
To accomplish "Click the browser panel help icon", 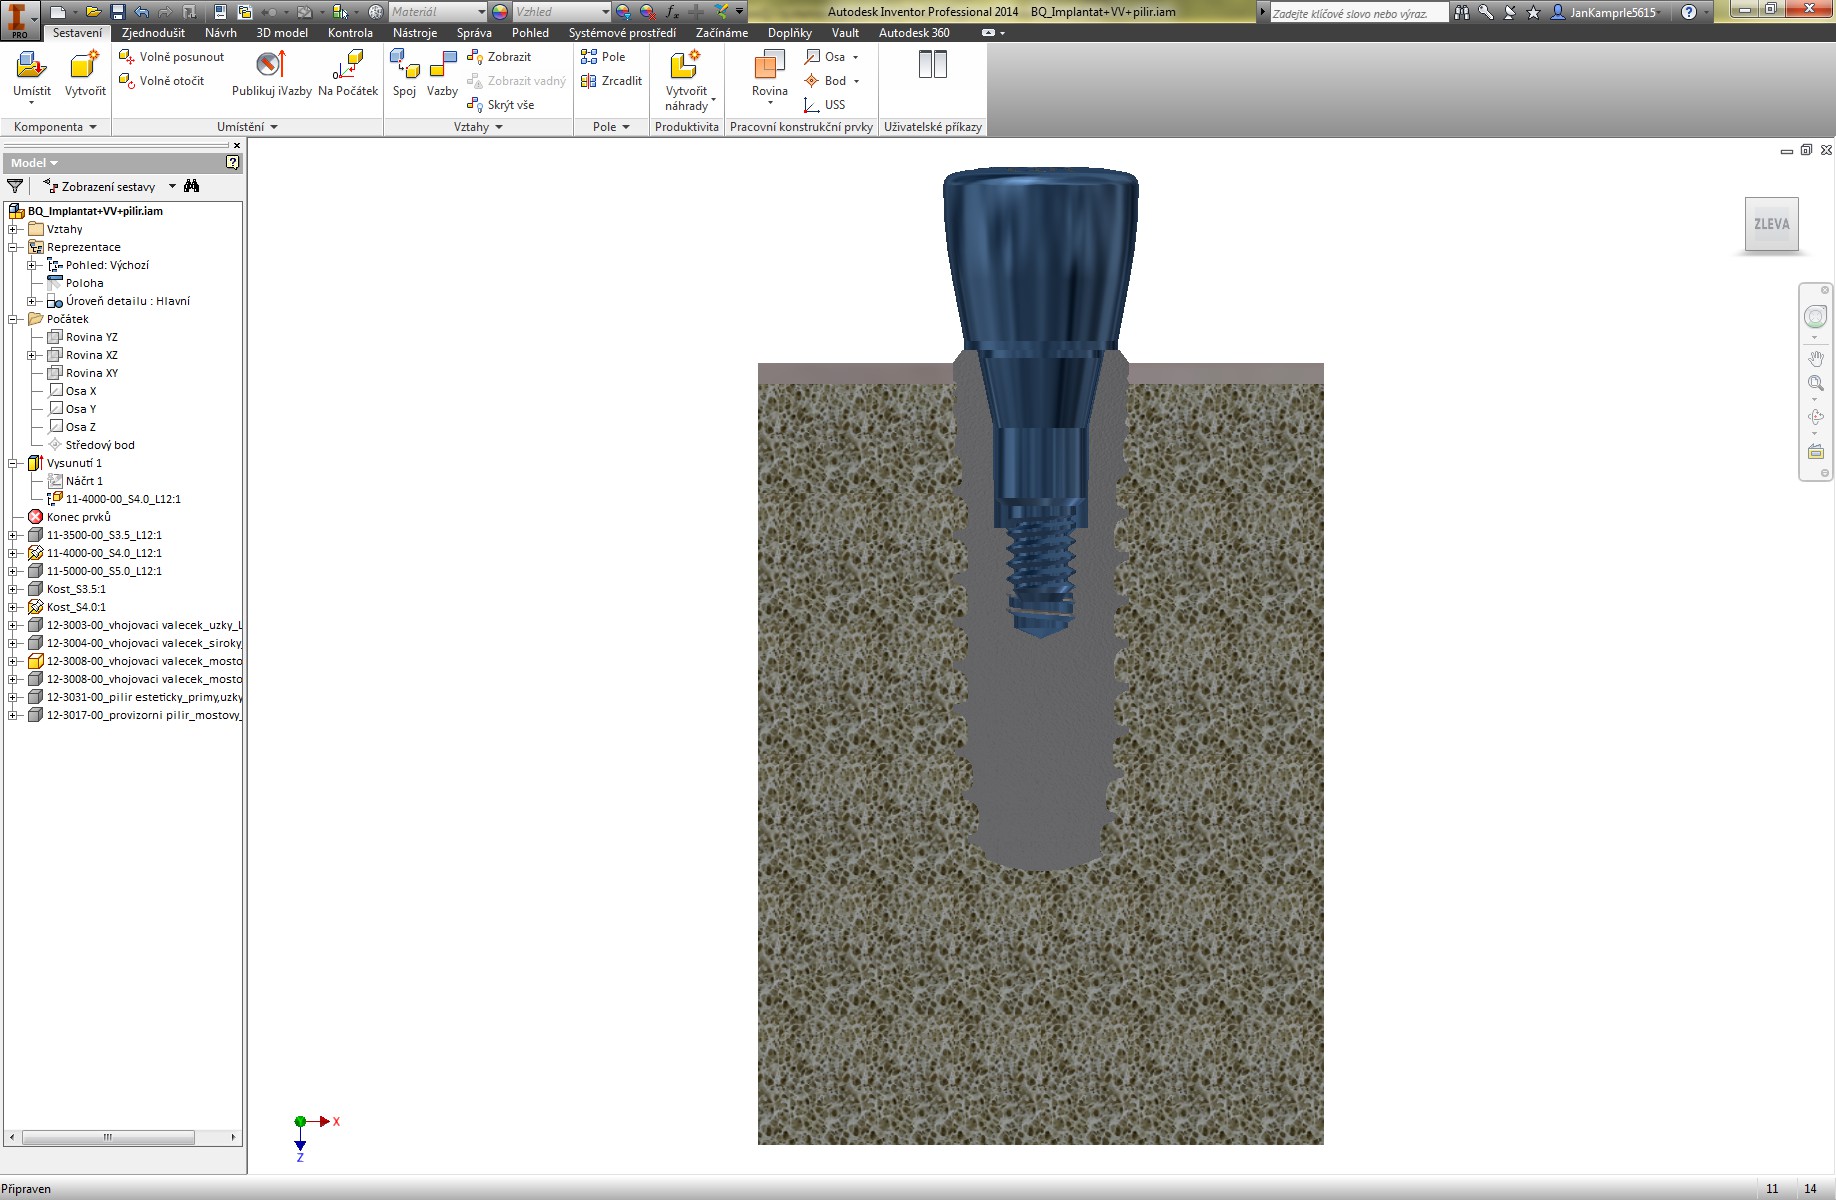I will click(x=233, y=162).
